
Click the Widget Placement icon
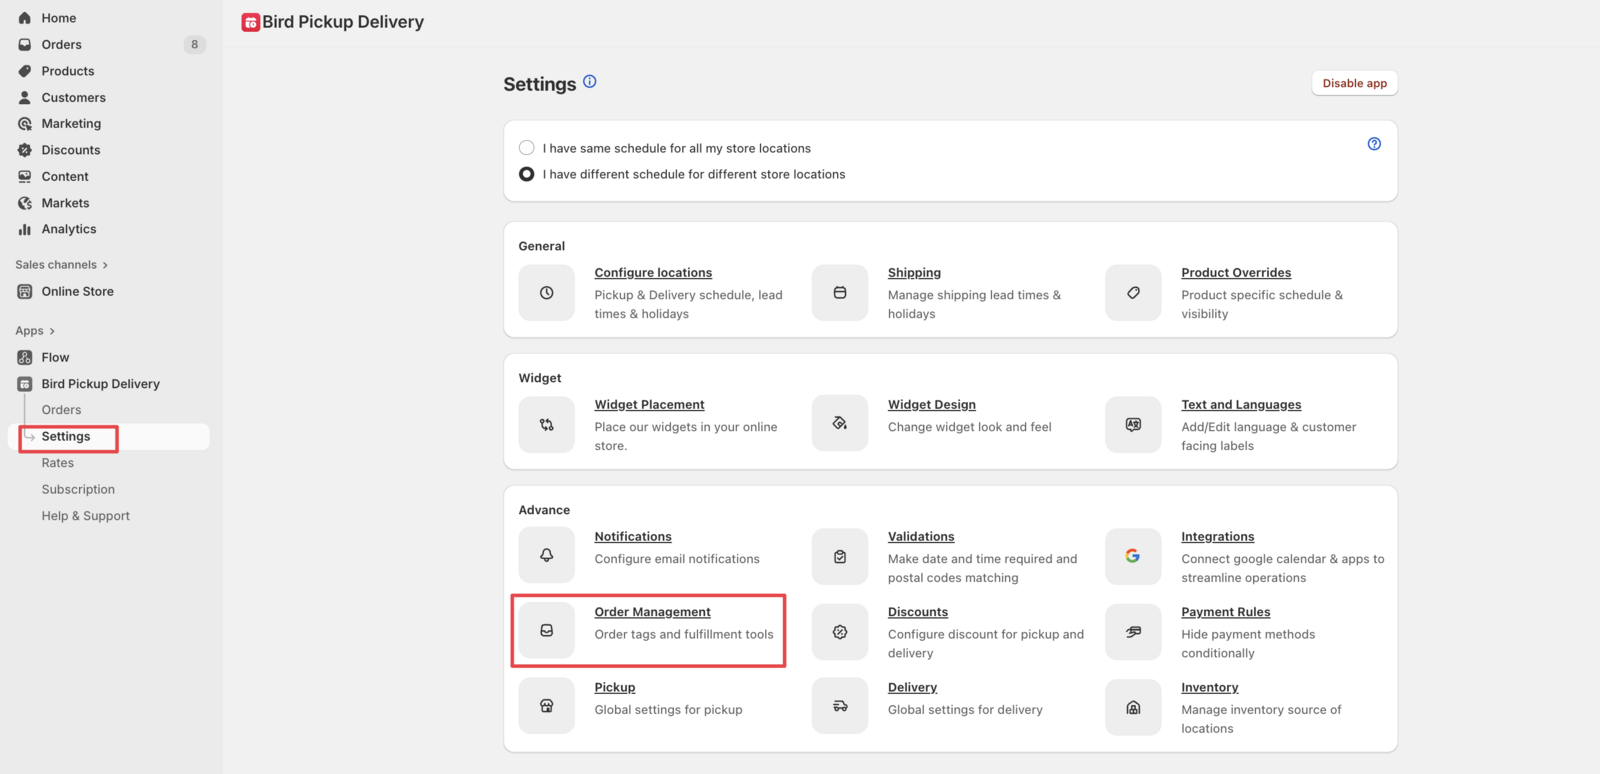[546, 425]
